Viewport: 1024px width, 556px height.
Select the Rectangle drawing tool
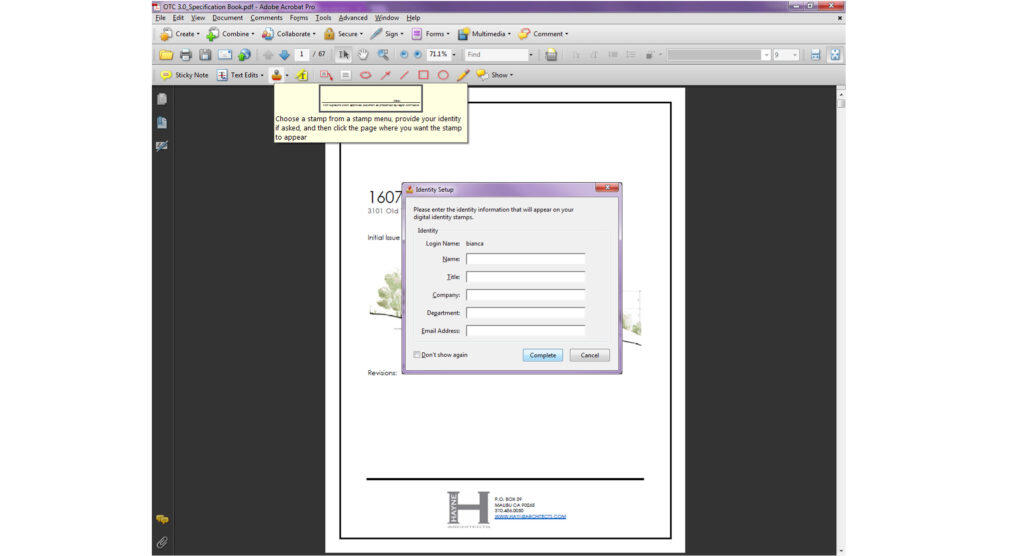click(423, 75)
